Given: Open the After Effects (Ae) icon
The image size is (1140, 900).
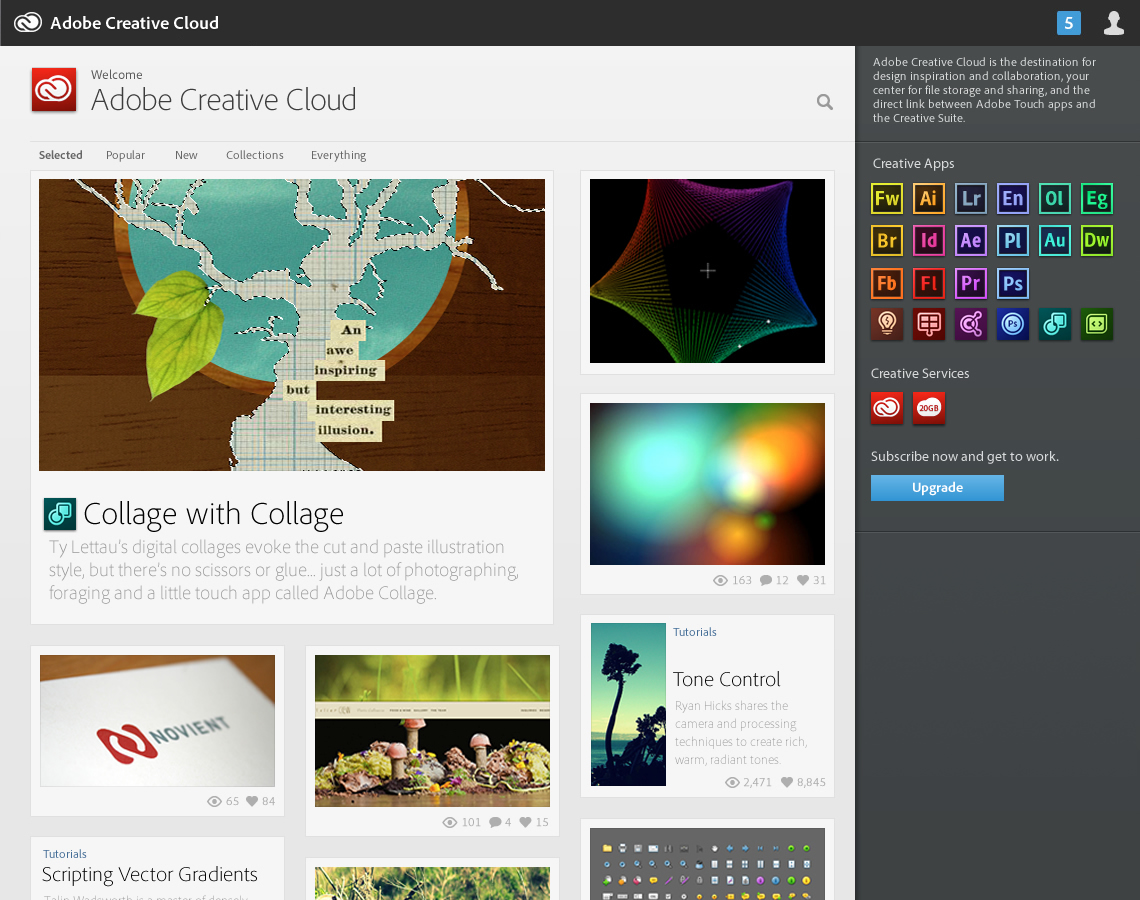Looking at the screenshot, I should (x=970, y=240).
